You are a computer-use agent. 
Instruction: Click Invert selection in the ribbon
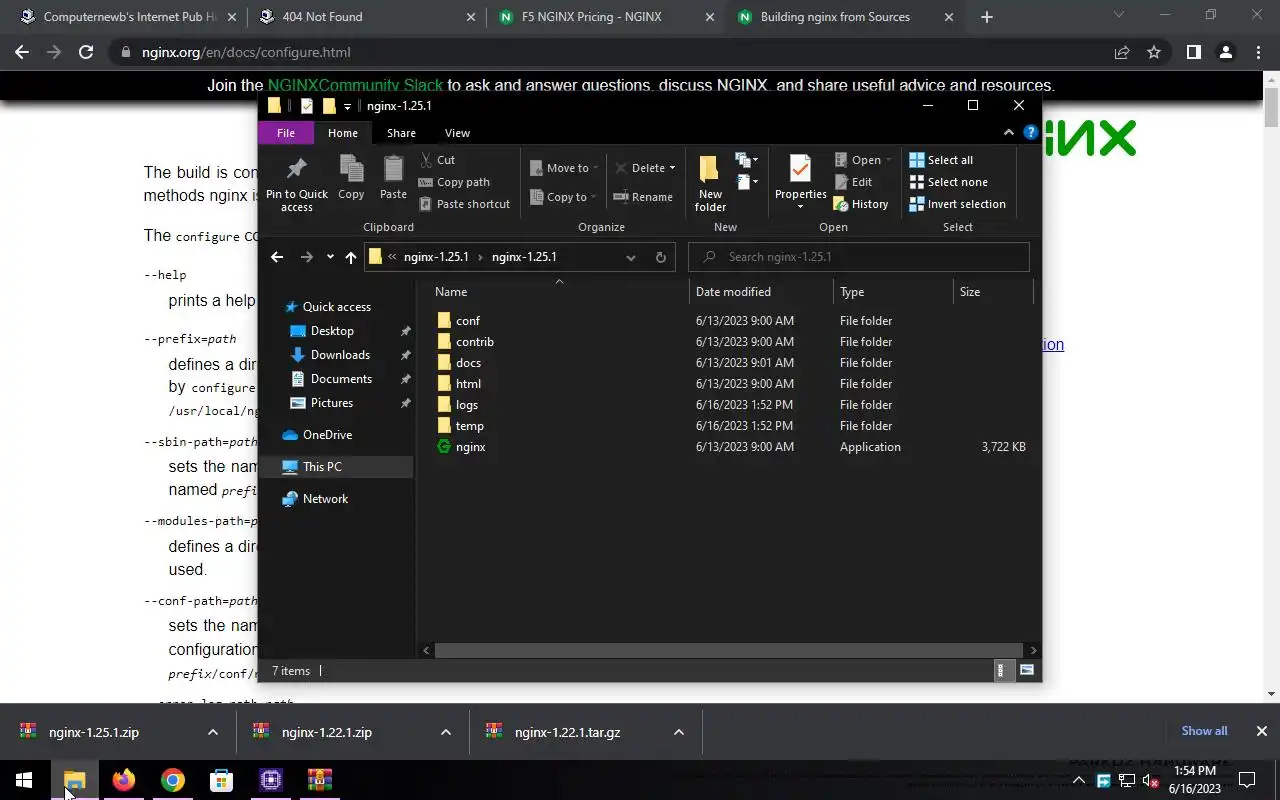[957, 204]
